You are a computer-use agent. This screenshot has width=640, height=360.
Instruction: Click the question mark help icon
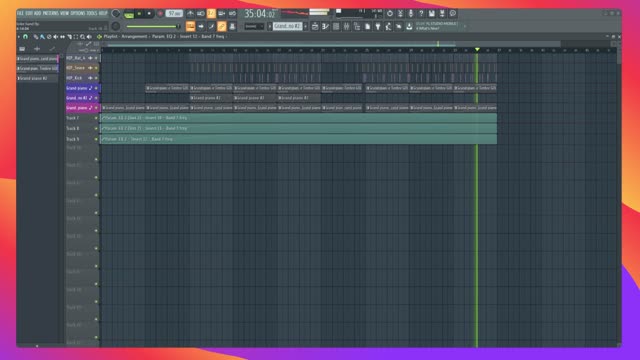(x=421, y=13)
